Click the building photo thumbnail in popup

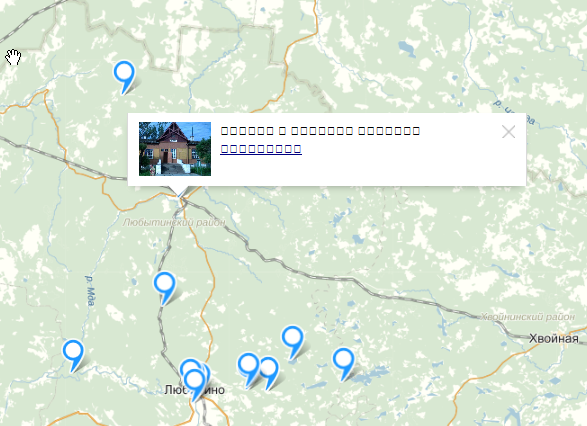coord(175,149)
